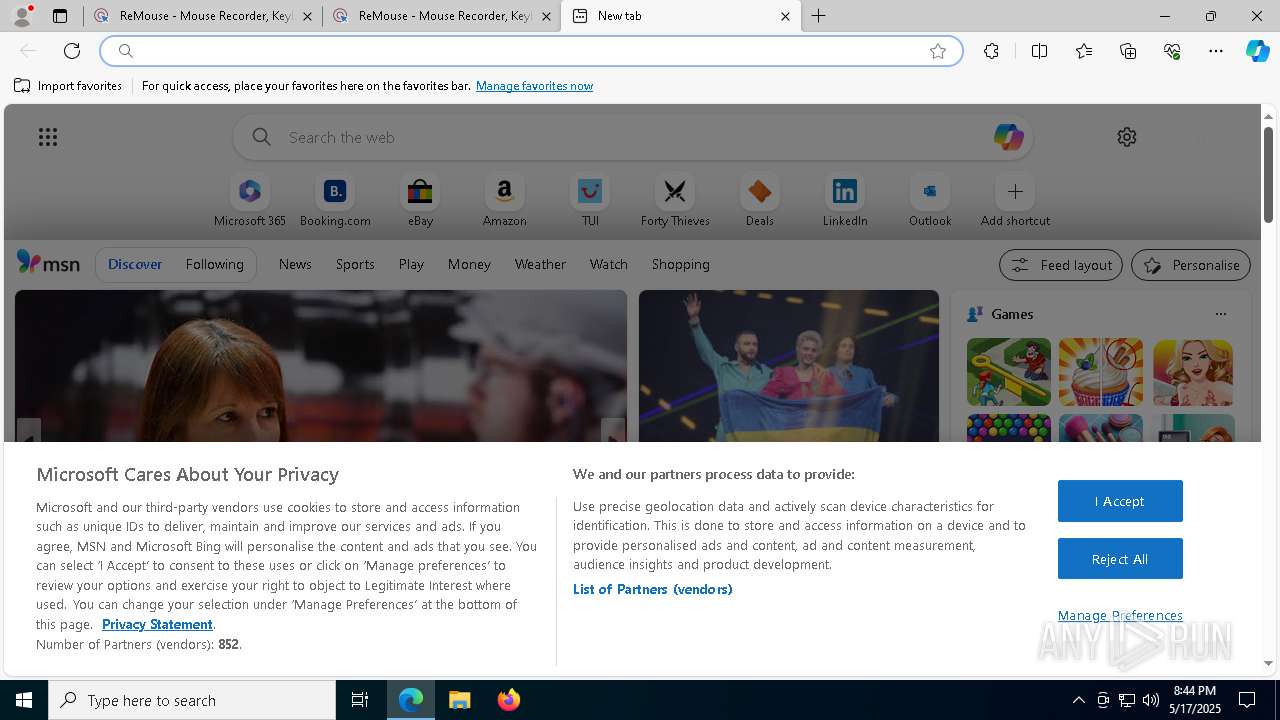Open the Games card more options
The width and height of the screenshot is (1280, 720).
(x=1220, y=314)
